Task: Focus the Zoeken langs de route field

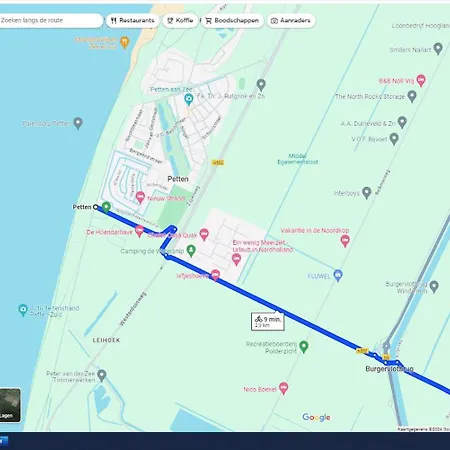Action: point(50,20)
